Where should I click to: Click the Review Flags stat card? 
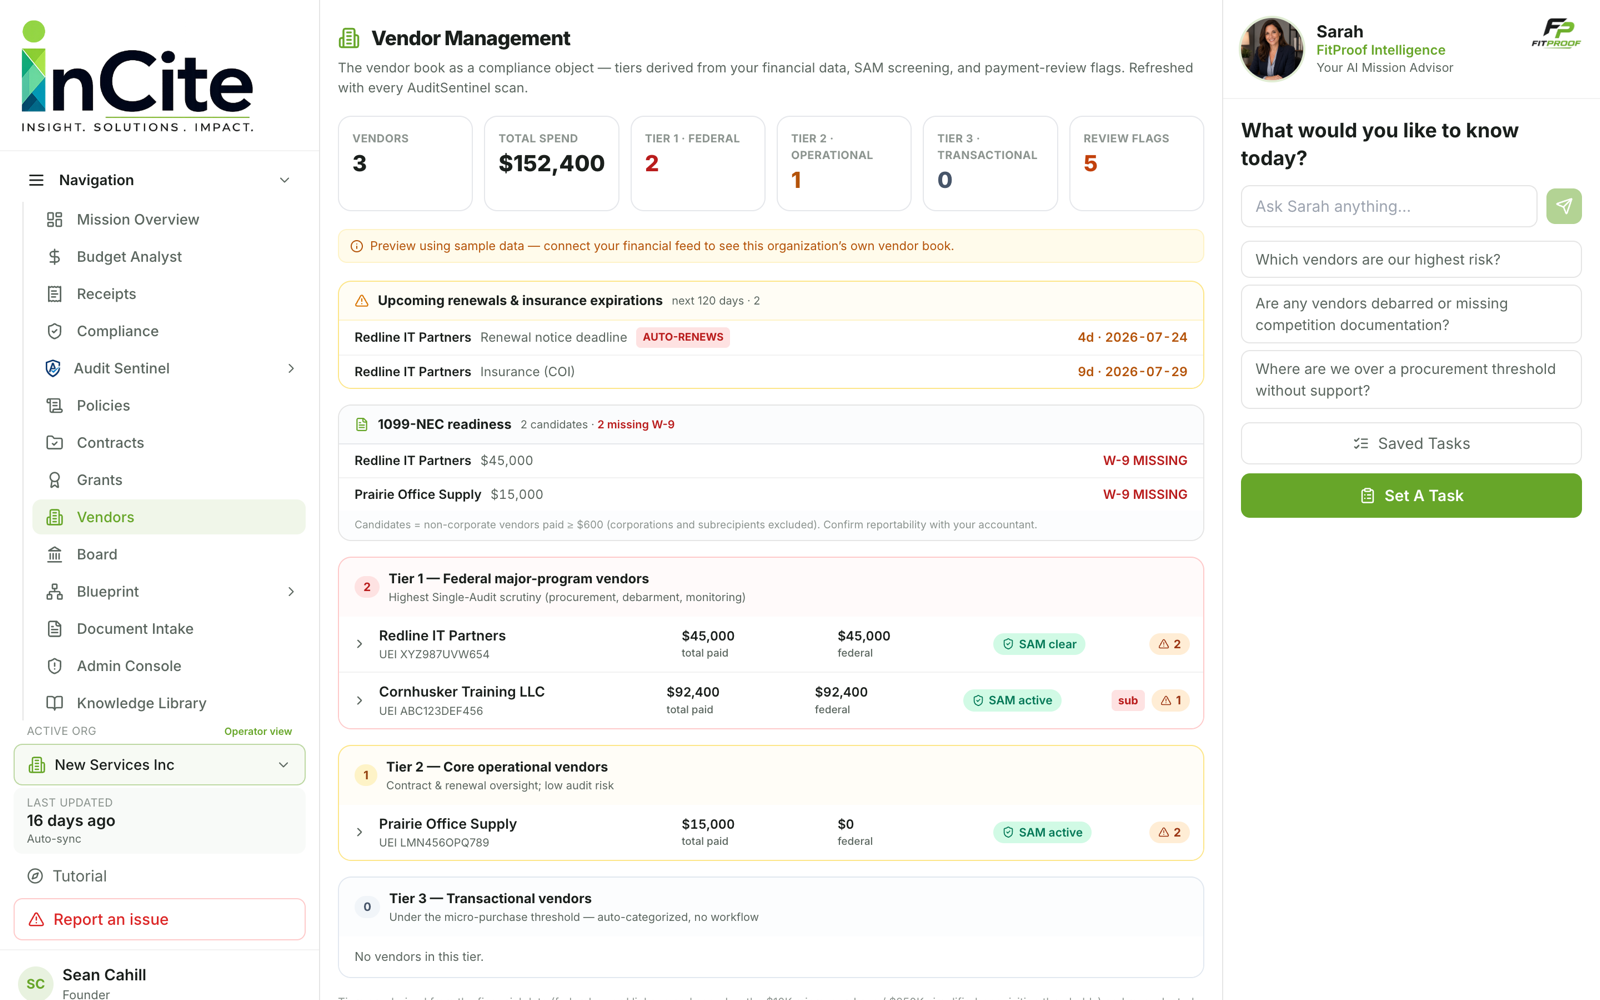[1136, 163]
